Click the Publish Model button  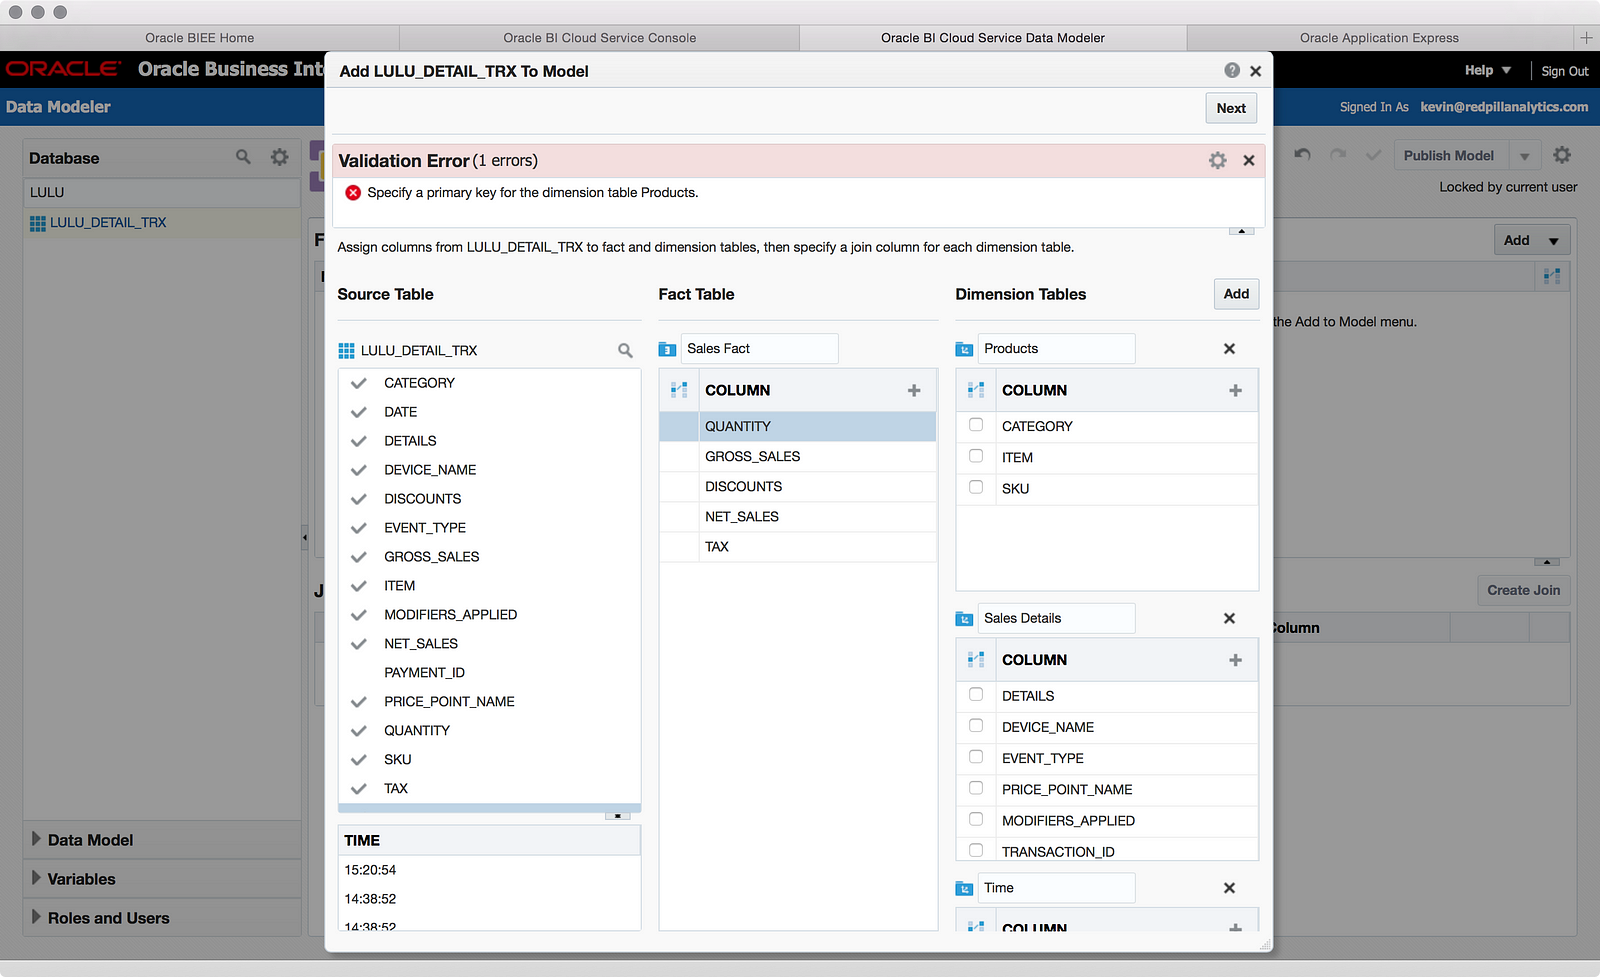[1449, 156]
